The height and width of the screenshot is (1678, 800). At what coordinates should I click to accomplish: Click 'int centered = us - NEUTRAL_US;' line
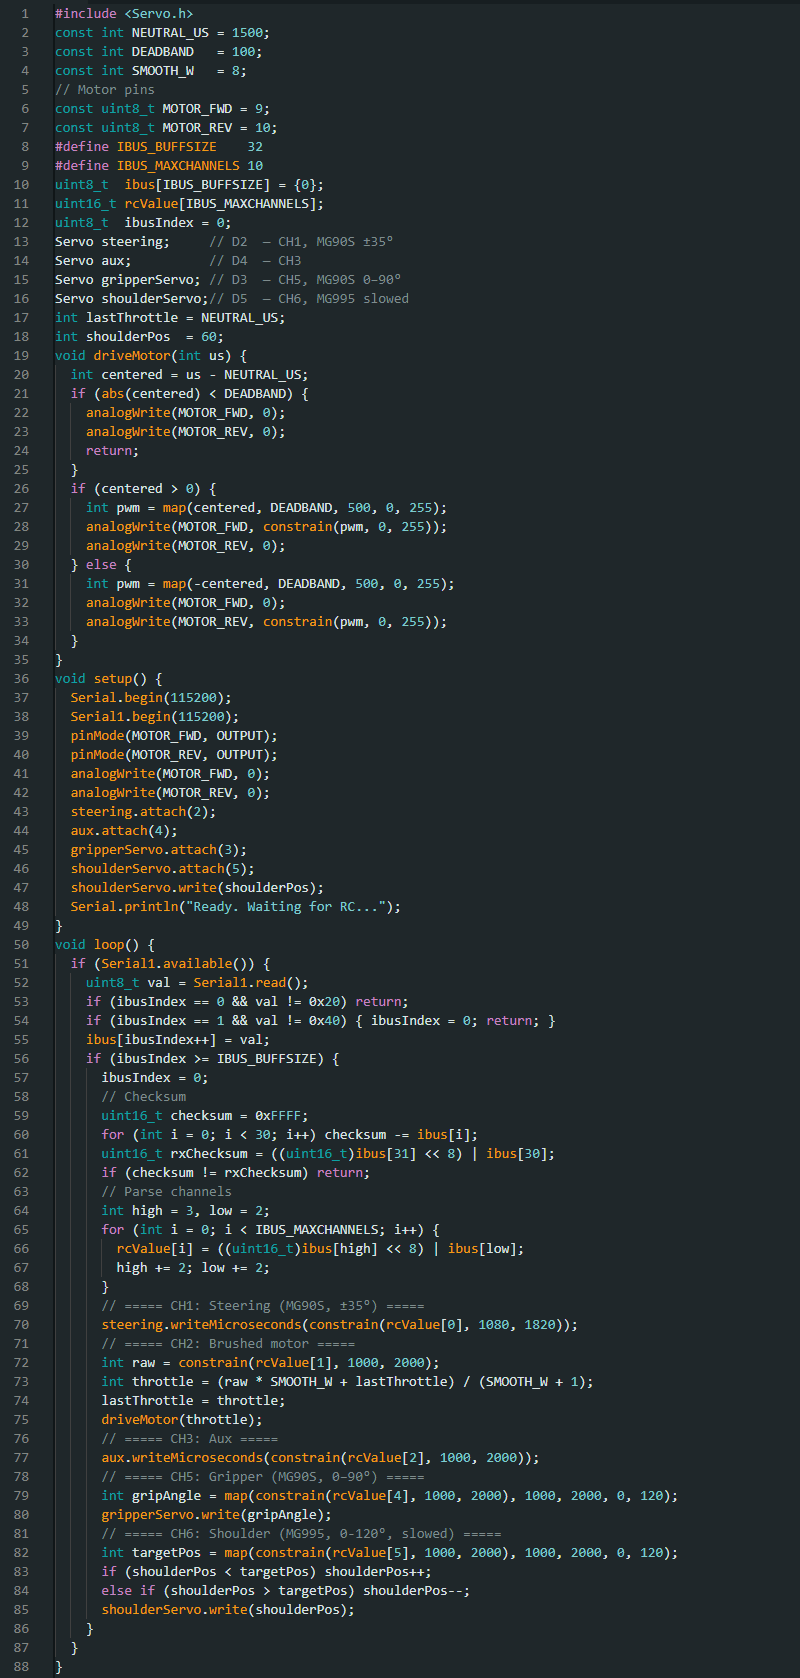coord(189,375)
